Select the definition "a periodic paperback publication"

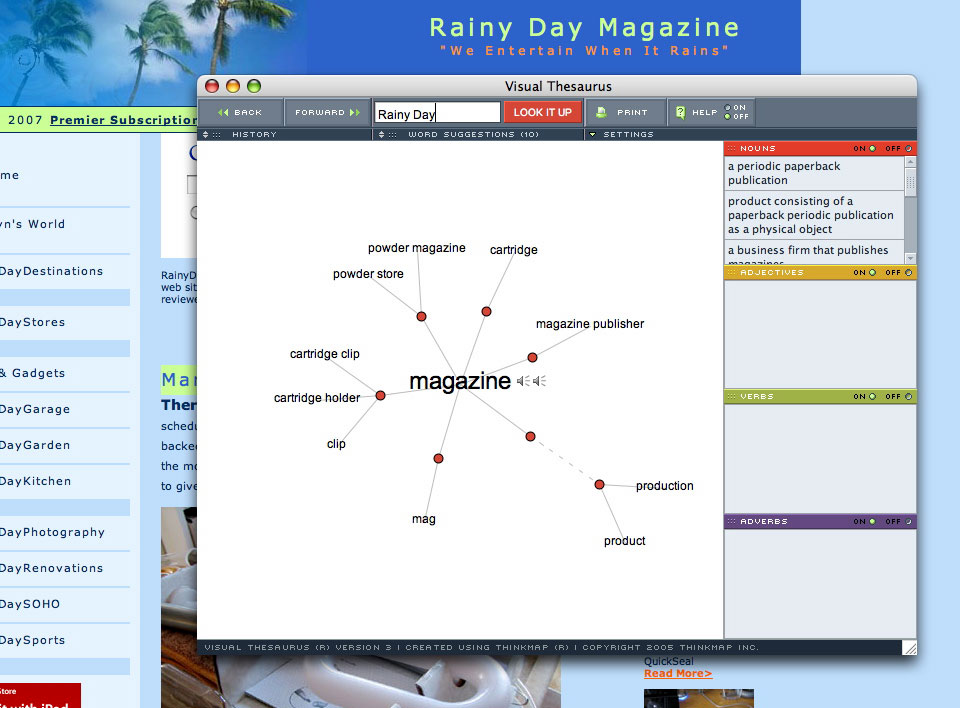click(814, 173)
